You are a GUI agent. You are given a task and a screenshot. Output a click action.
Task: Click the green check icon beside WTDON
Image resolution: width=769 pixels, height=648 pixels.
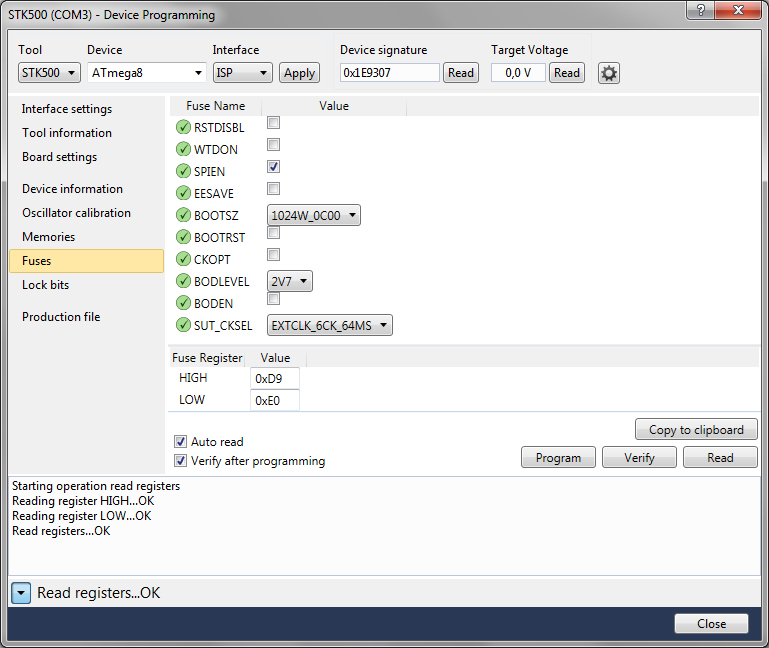pos(183,149)
